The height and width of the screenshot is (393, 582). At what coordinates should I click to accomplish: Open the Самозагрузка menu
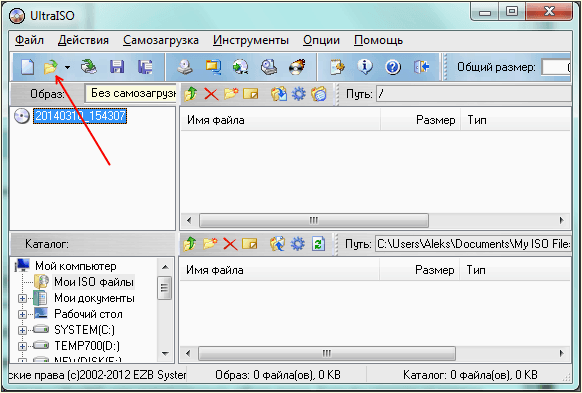click(x=161, y=40)
